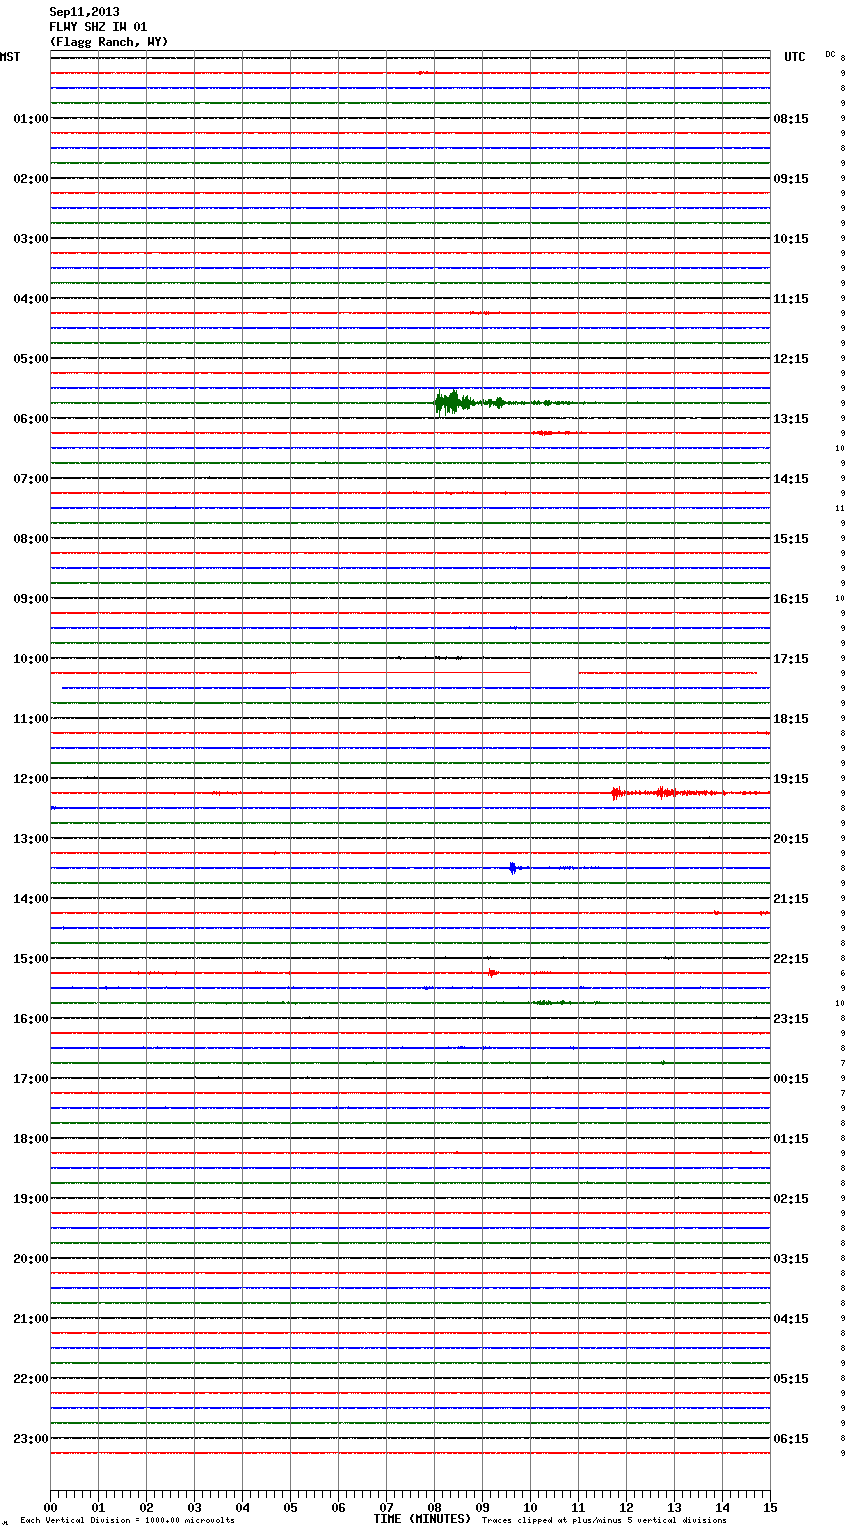Click the 15:15 UTC label

coord(791,539)
